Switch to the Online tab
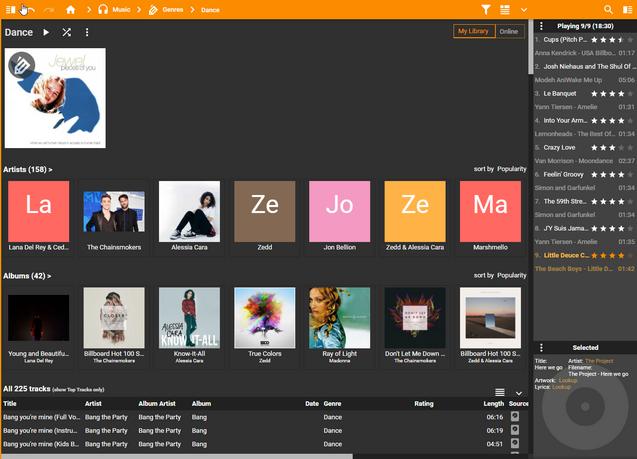The width and height of the screenshot is (637, 459). tap(509, 32)
